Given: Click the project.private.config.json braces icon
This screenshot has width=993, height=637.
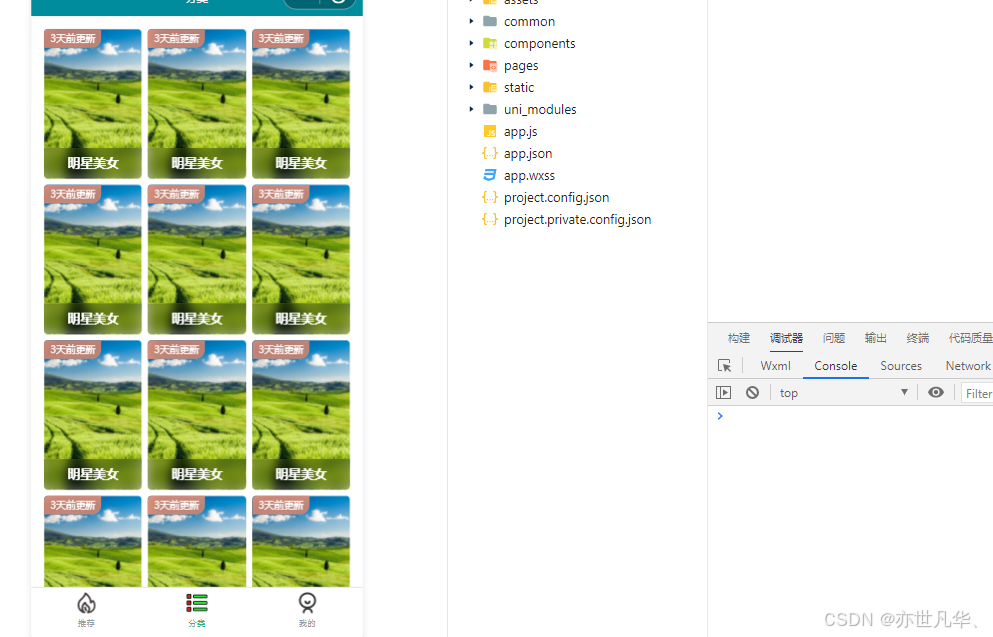Looking at the screenshot, I should coord(490,219).
